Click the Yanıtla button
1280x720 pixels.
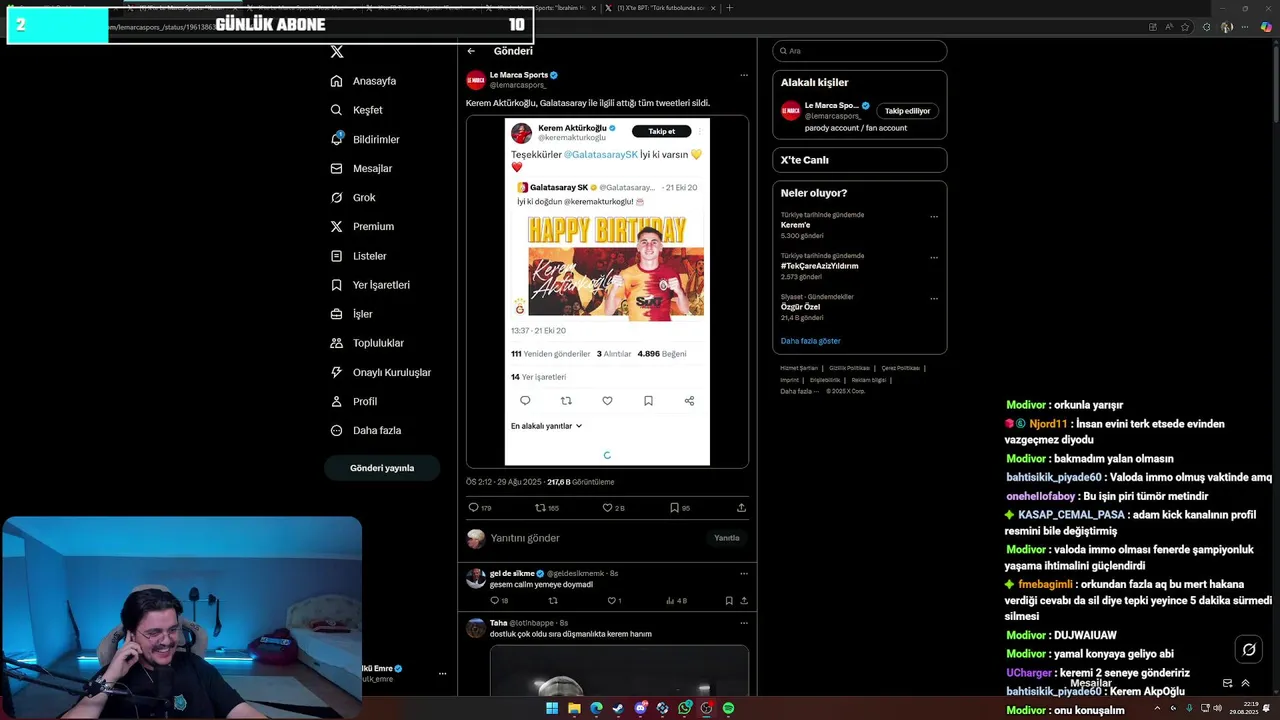727,538
